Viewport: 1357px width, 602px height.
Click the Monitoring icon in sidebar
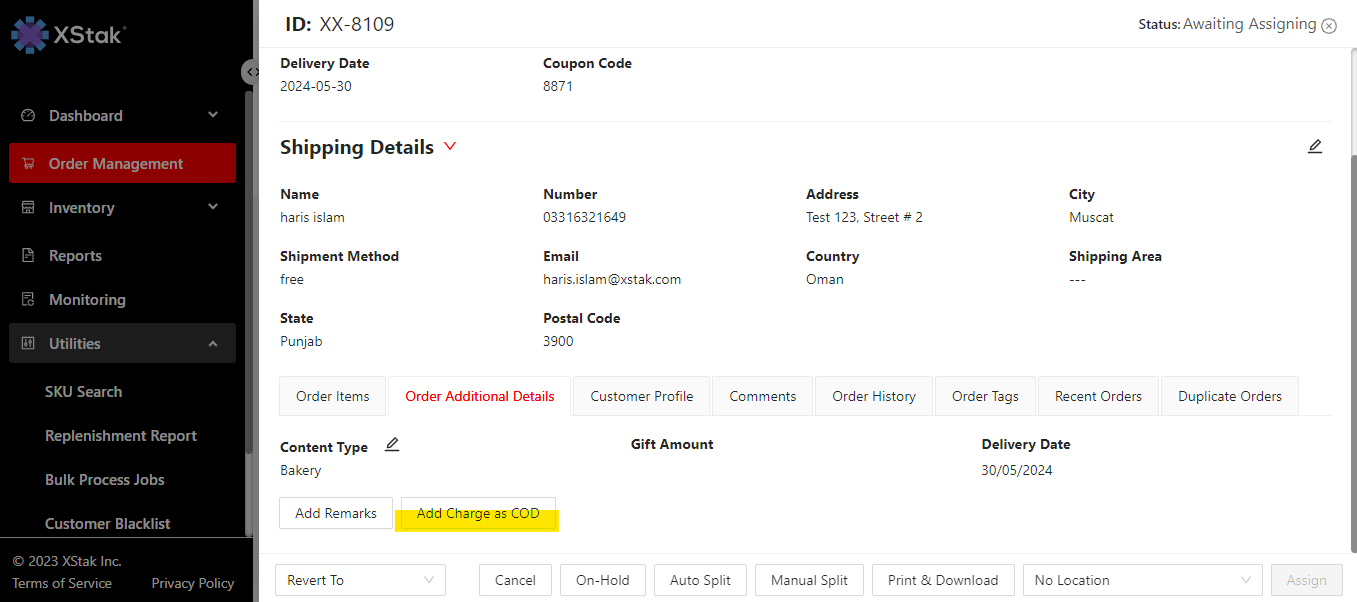pos(28,300)
